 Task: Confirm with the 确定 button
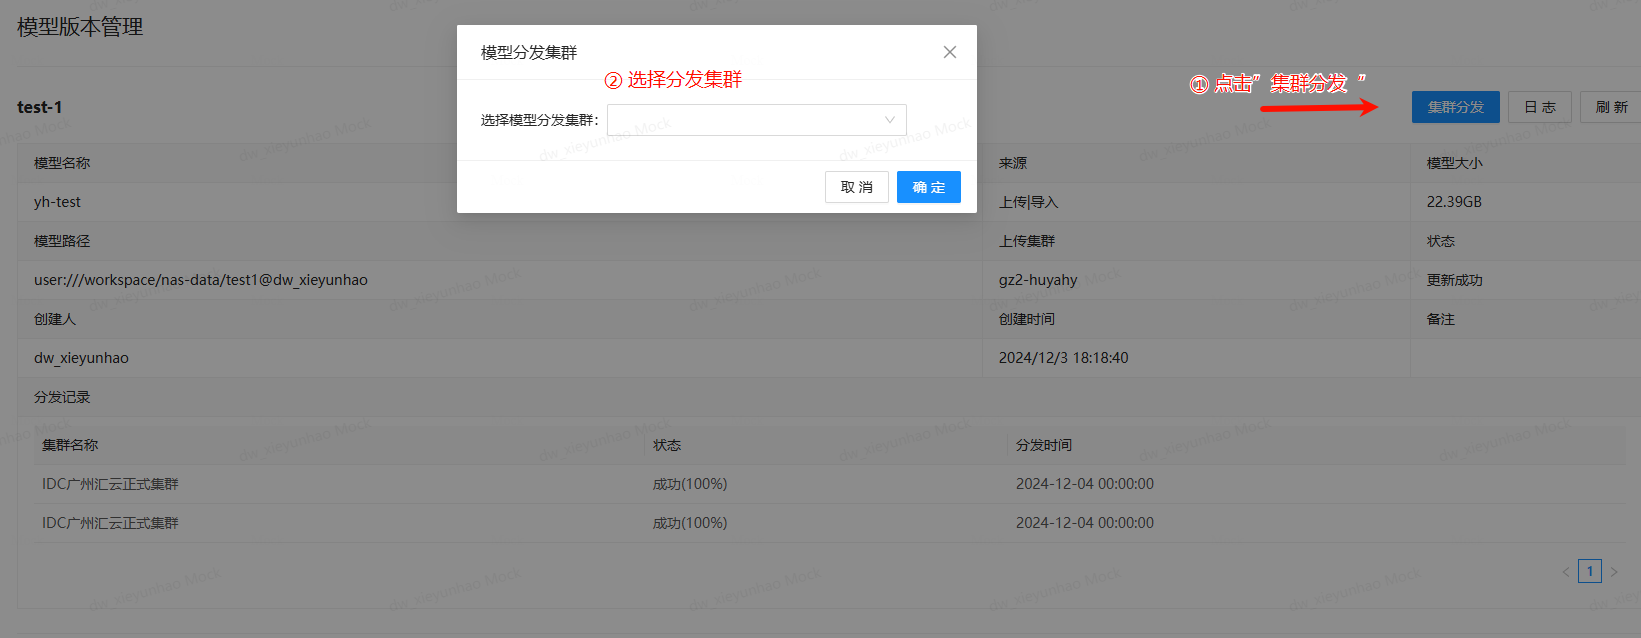(x=928, y=187)
